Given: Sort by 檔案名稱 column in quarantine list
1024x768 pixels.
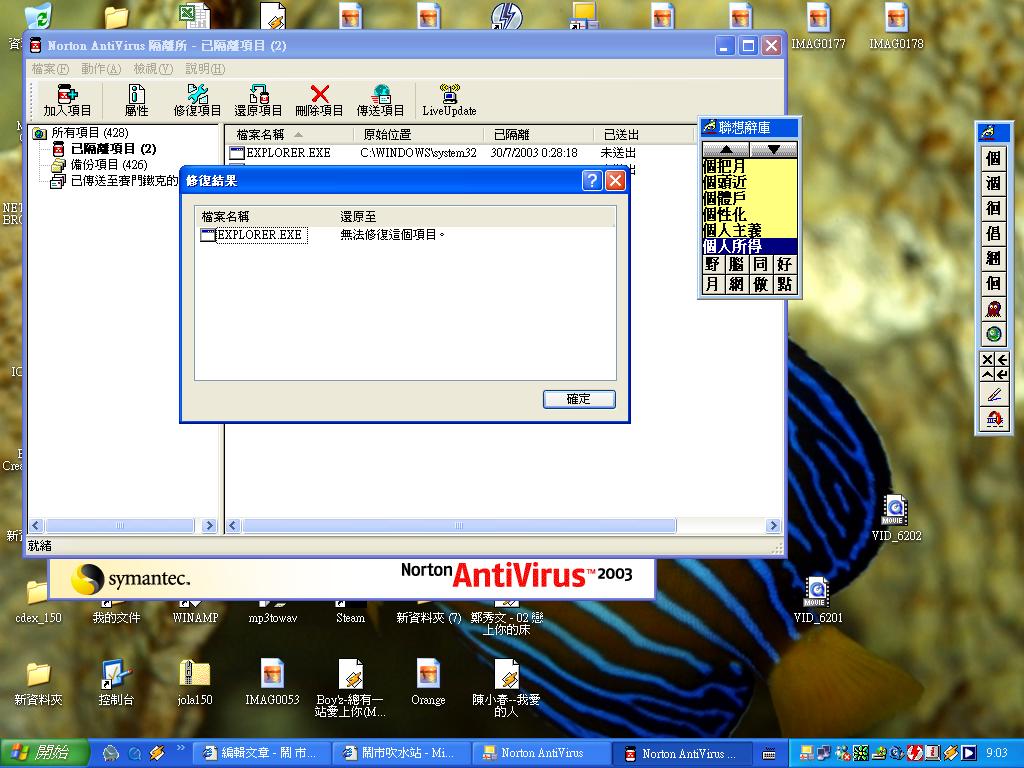Looking at the screenshot, I should point(290,135).
